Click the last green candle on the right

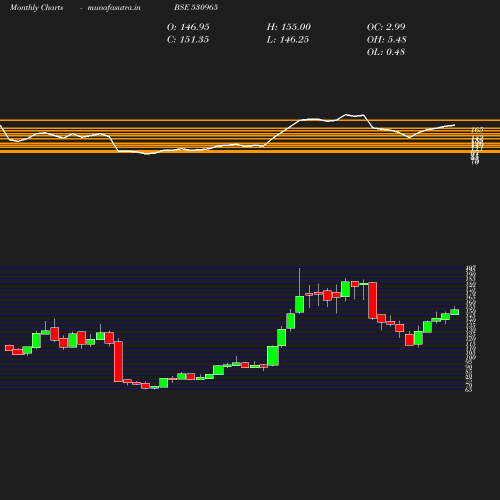click(x=455, y=312)
